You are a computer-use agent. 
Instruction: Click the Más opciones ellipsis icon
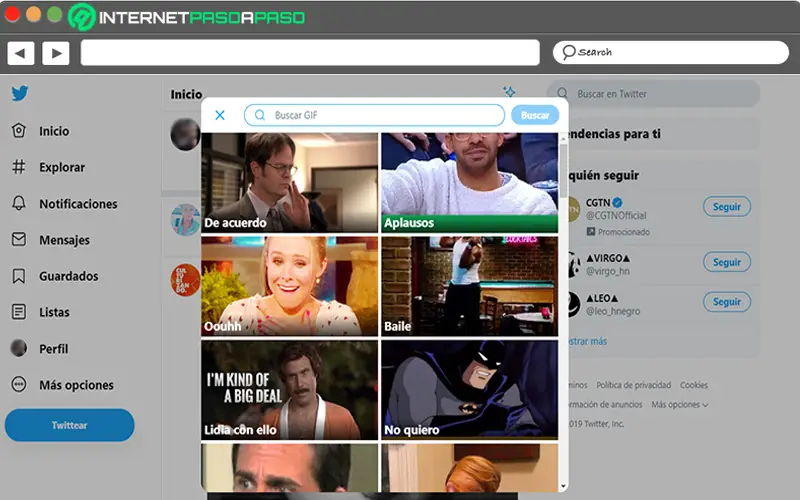[x=19, y=384]
